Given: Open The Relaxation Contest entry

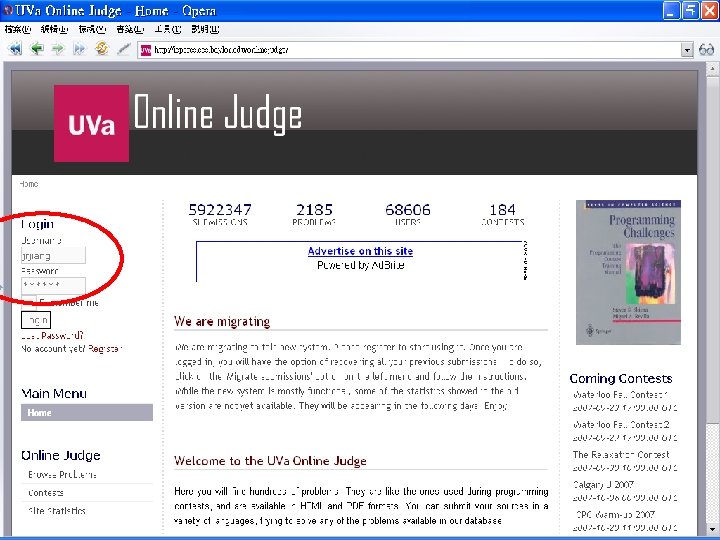Looking at the screenshot, I should (x=621, y=455).
